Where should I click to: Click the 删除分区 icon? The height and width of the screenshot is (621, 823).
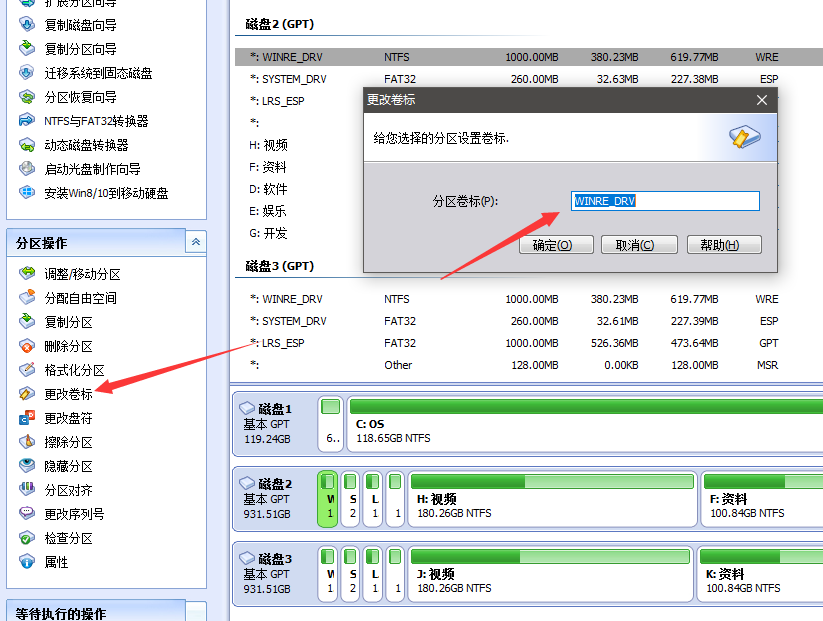click(x=27, y=346)
